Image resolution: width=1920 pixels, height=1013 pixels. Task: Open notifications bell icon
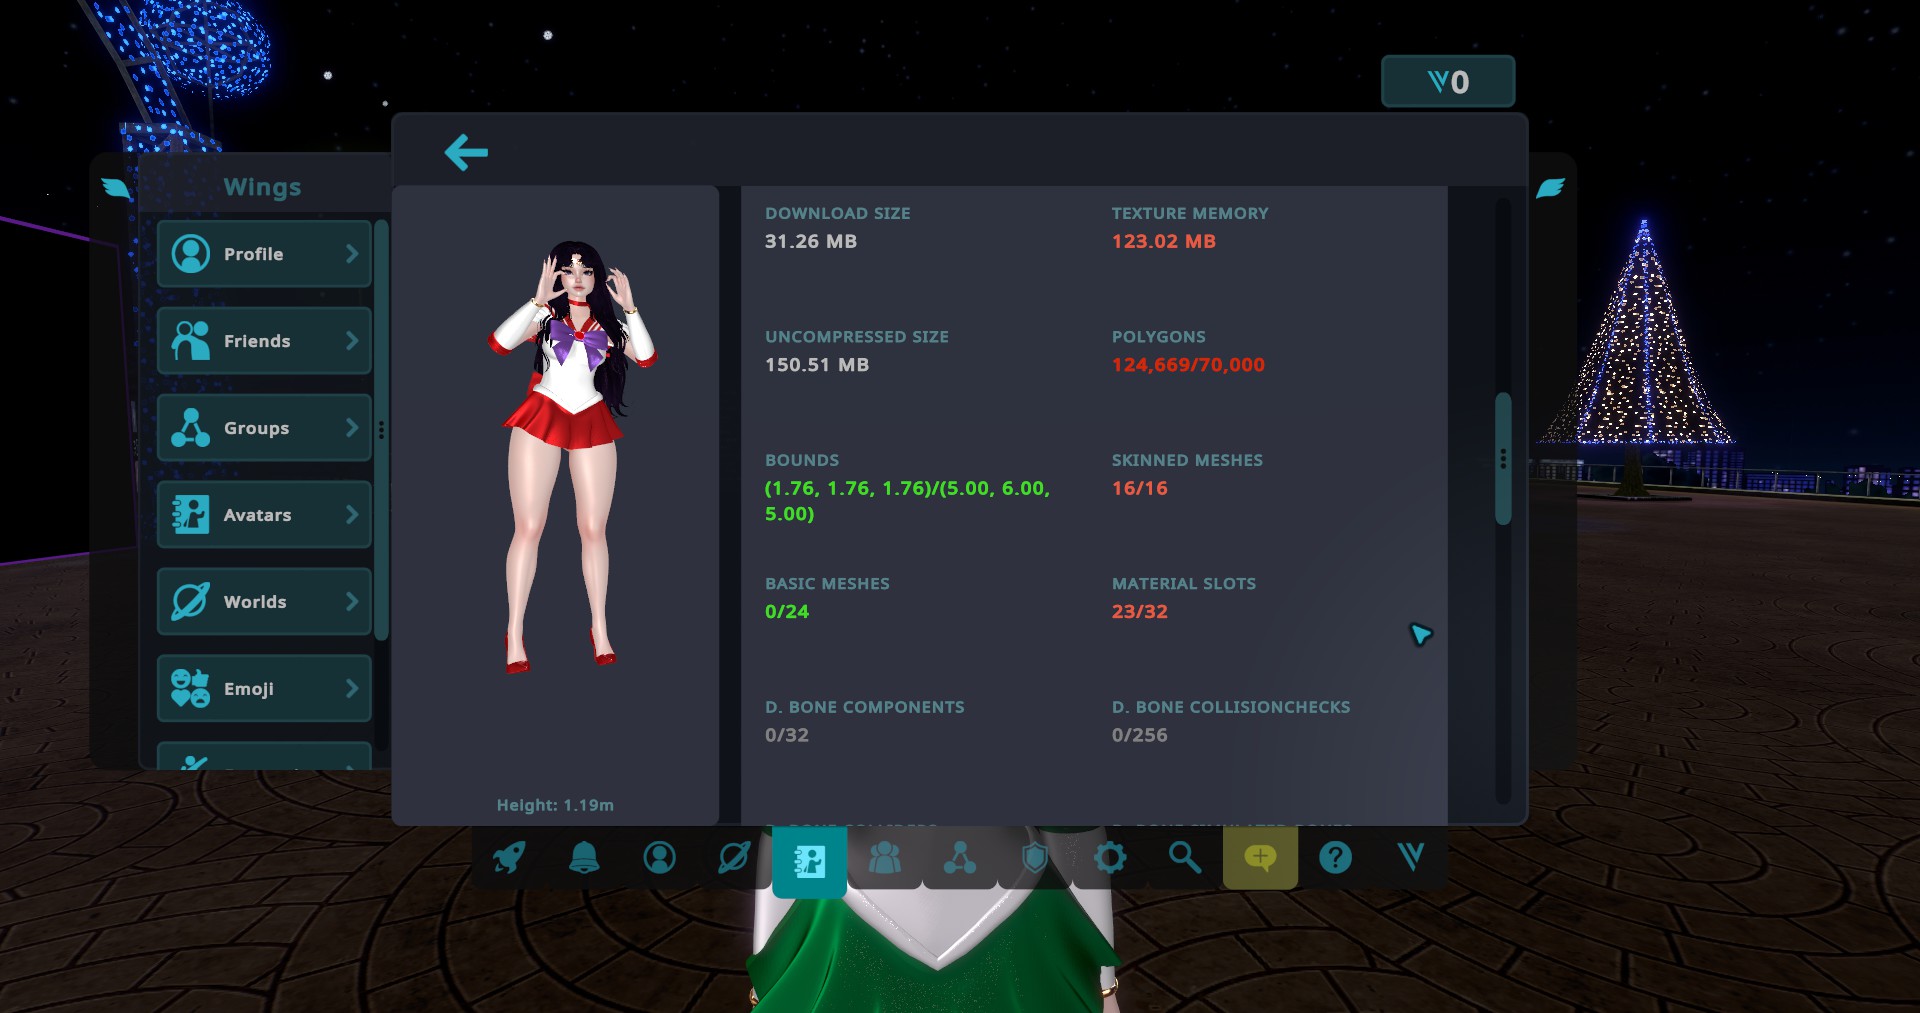click(584, 857)
